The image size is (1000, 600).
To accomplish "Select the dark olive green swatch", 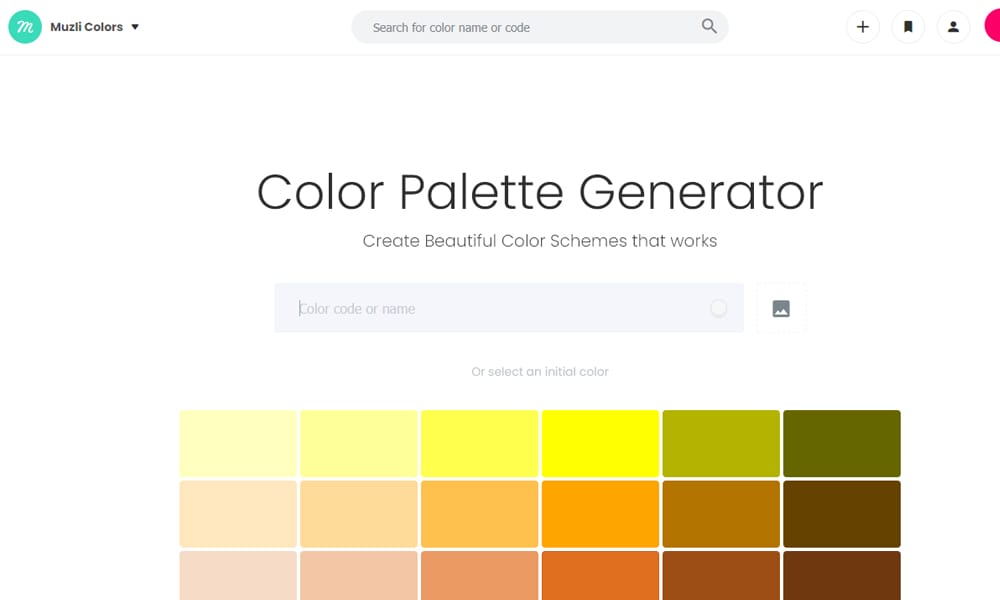I will 842,443.
